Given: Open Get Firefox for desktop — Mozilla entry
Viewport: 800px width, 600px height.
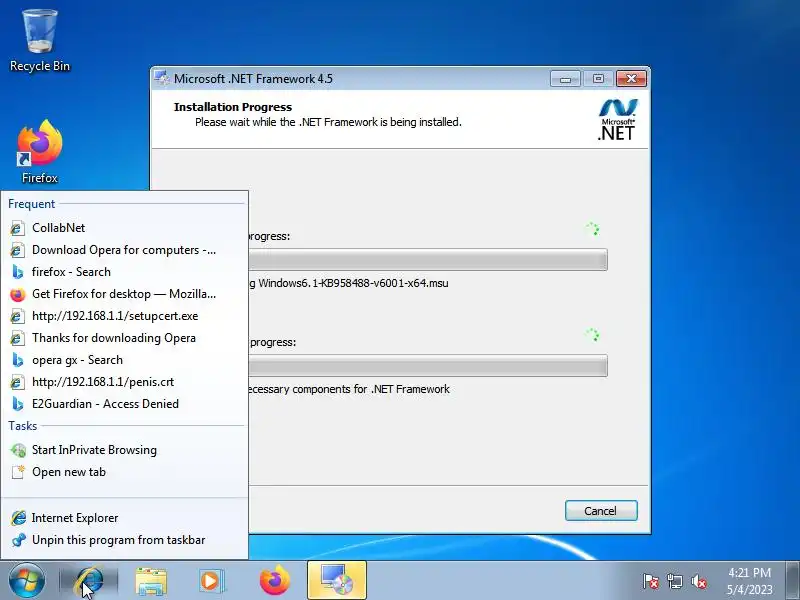Looking at the screenshot, I should [x=125, y=293].
